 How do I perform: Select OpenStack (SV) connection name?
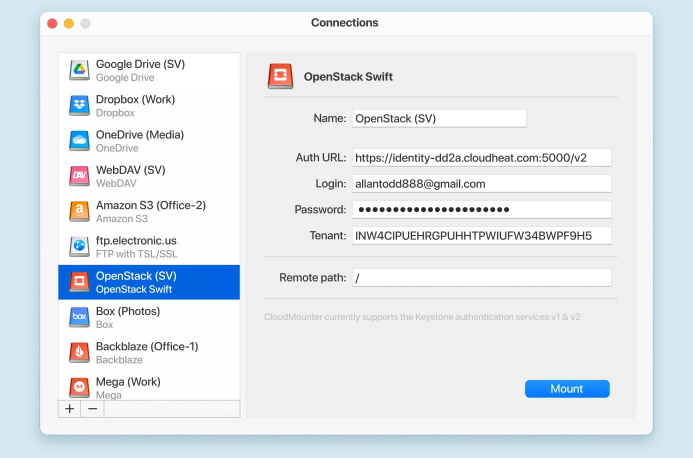136,276
